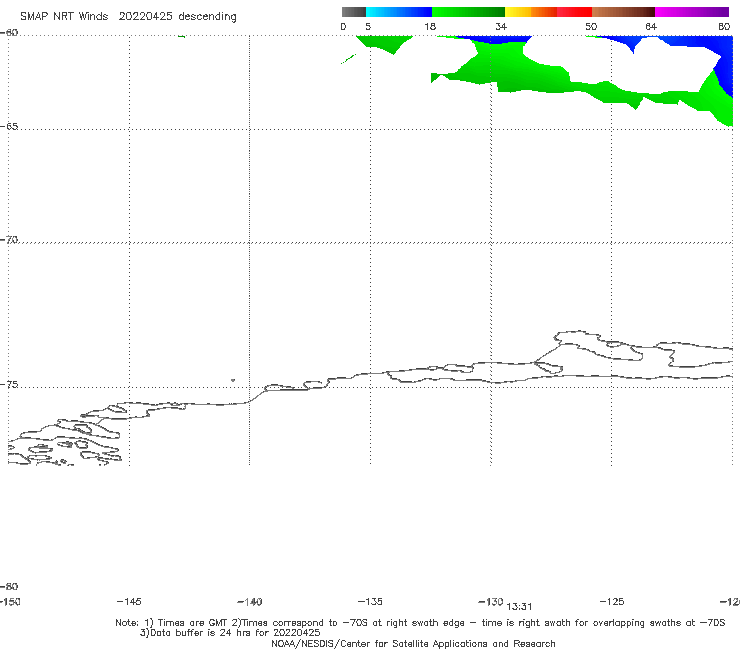Viewport: 740px width, 650px height.
Task: Click the longitude label -140
Action: (250, 601)
